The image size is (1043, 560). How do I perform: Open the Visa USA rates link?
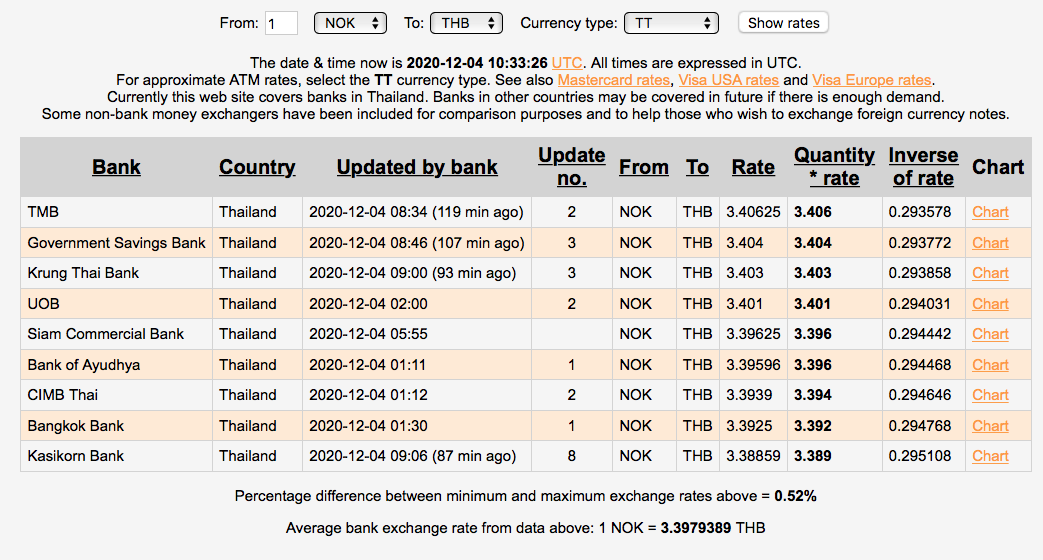pyautogui.click(x=728, y=80)
